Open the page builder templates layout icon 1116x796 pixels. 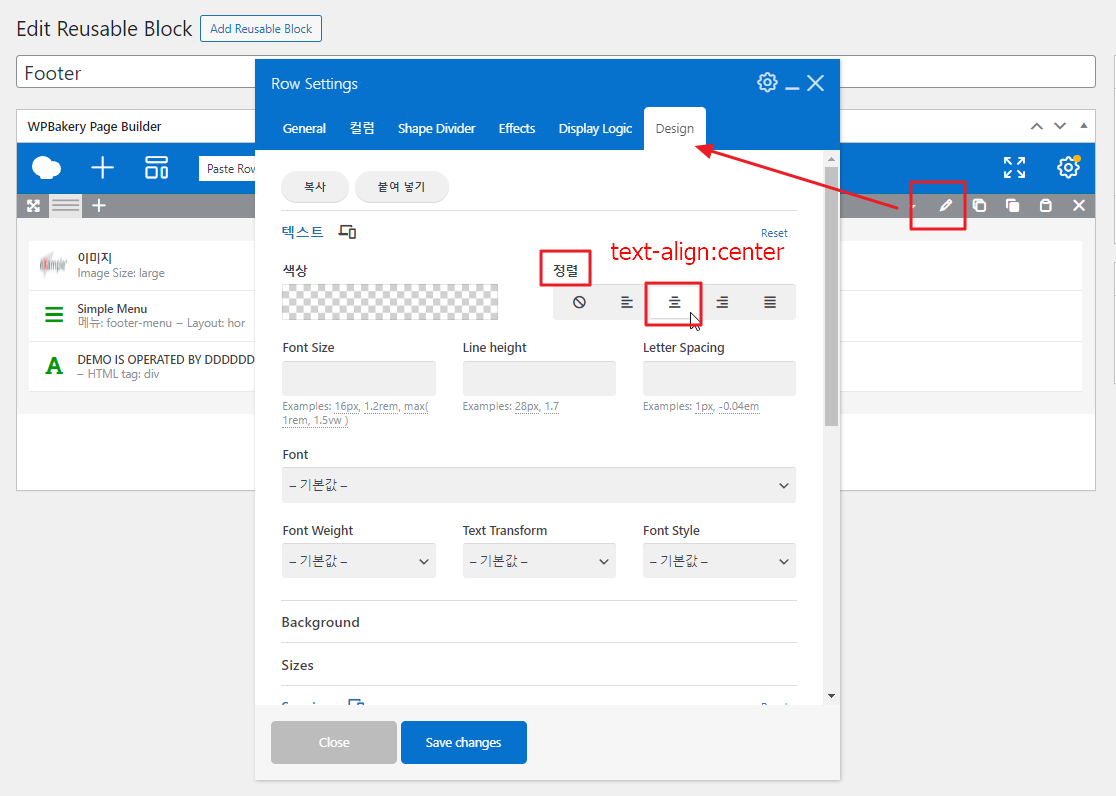pyautogui.click(x=157, y=168)
